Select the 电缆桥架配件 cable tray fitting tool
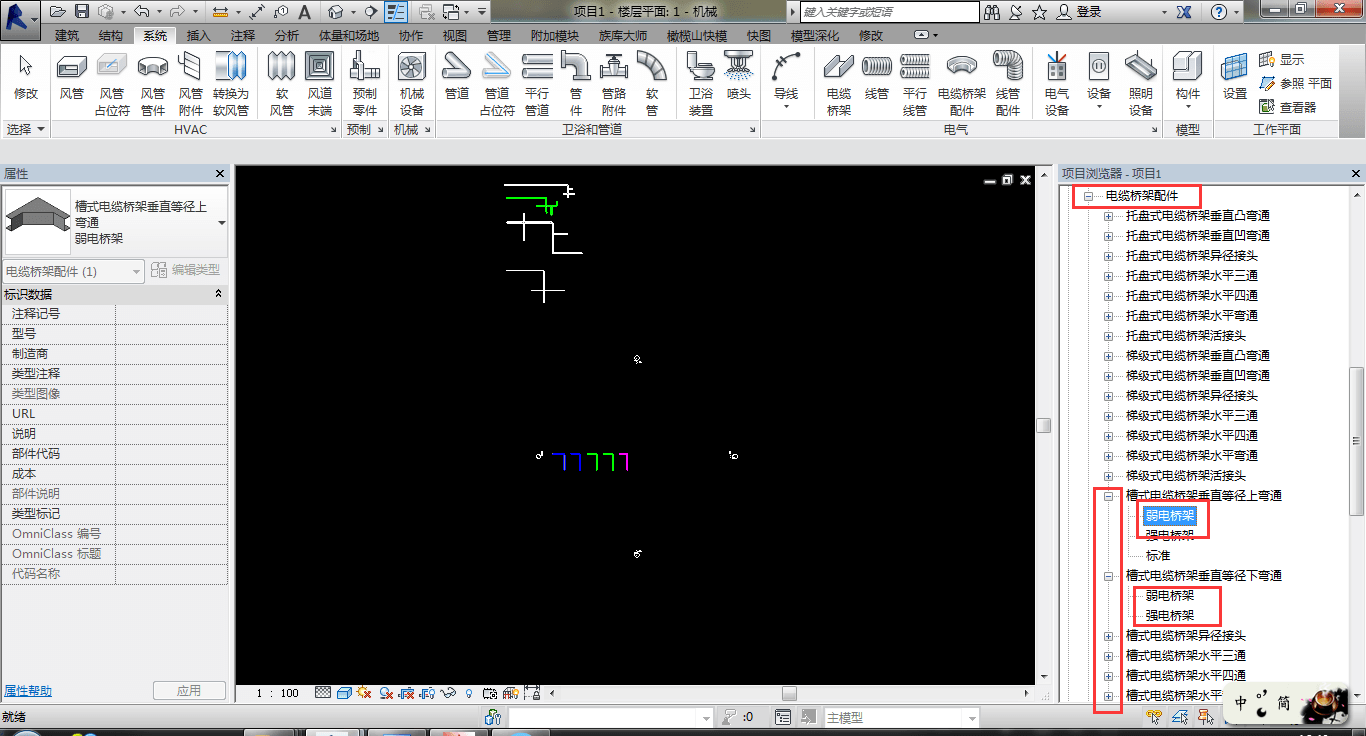Image resolution: width=1366 pixels, height=736 pixels. click(x=962, y=83)
